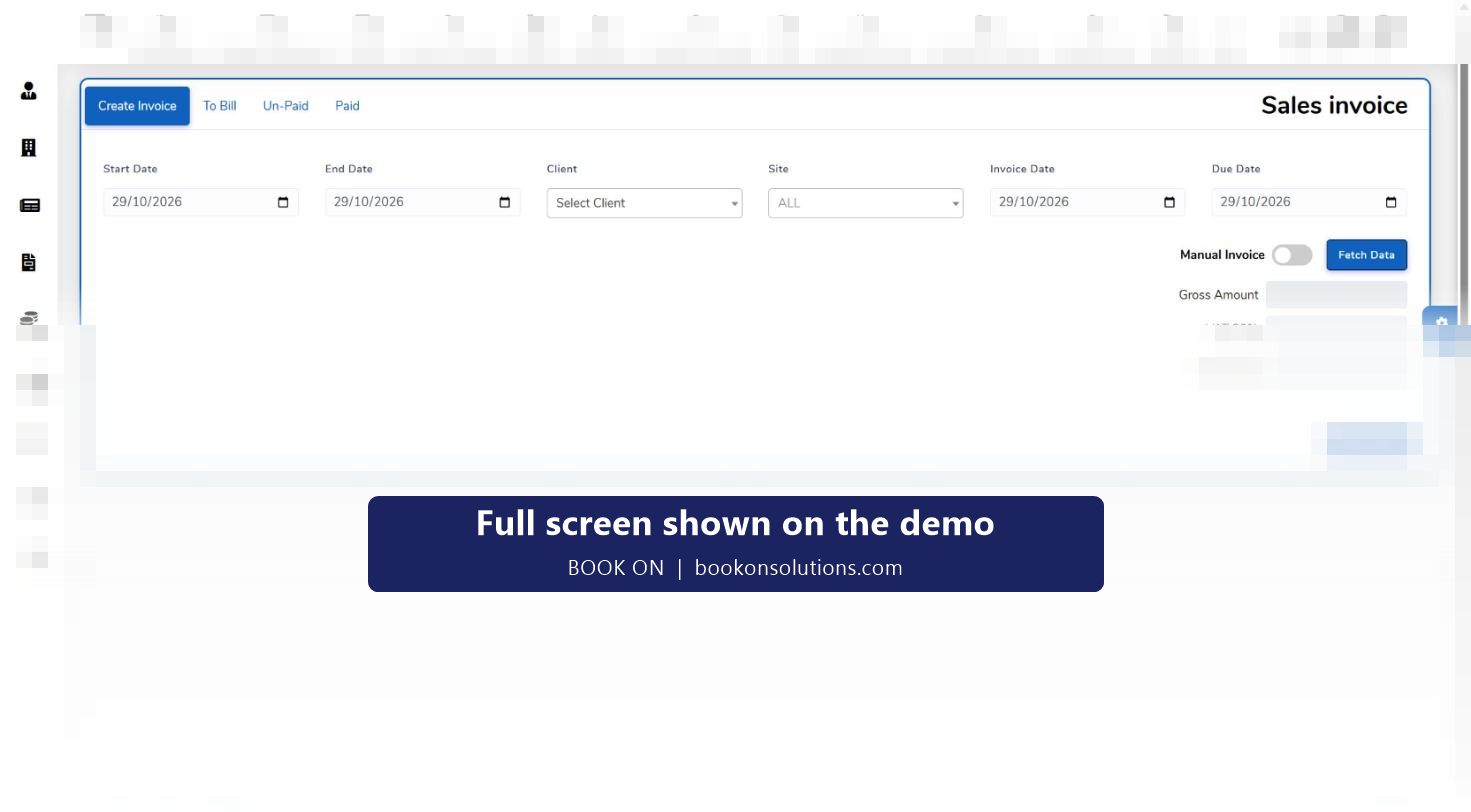Image resolution: width=1471 pixels, height=812 pixels.
Task: Click the Gross Amount field
Action: pyautogui.click(x=1336, y=295)
